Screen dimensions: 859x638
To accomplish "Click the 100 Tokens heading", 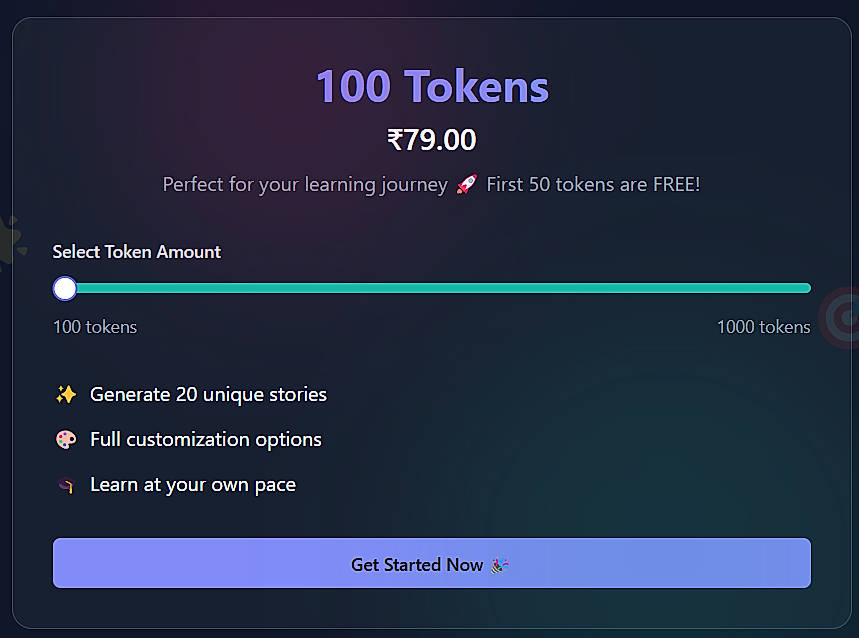I will click(432, 87).
